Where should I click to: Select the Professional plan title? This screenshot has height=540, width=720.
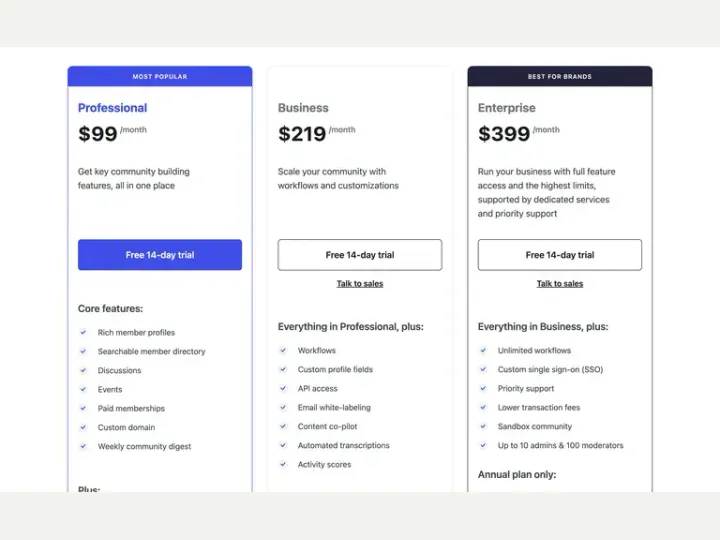pos(112,108)
